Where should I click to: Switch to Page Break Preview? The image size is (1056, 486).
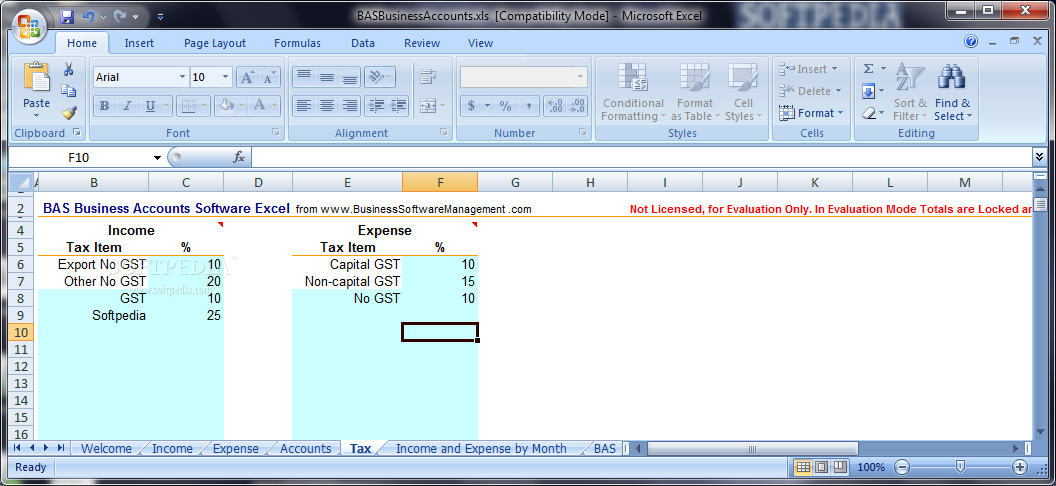[840, 467]
